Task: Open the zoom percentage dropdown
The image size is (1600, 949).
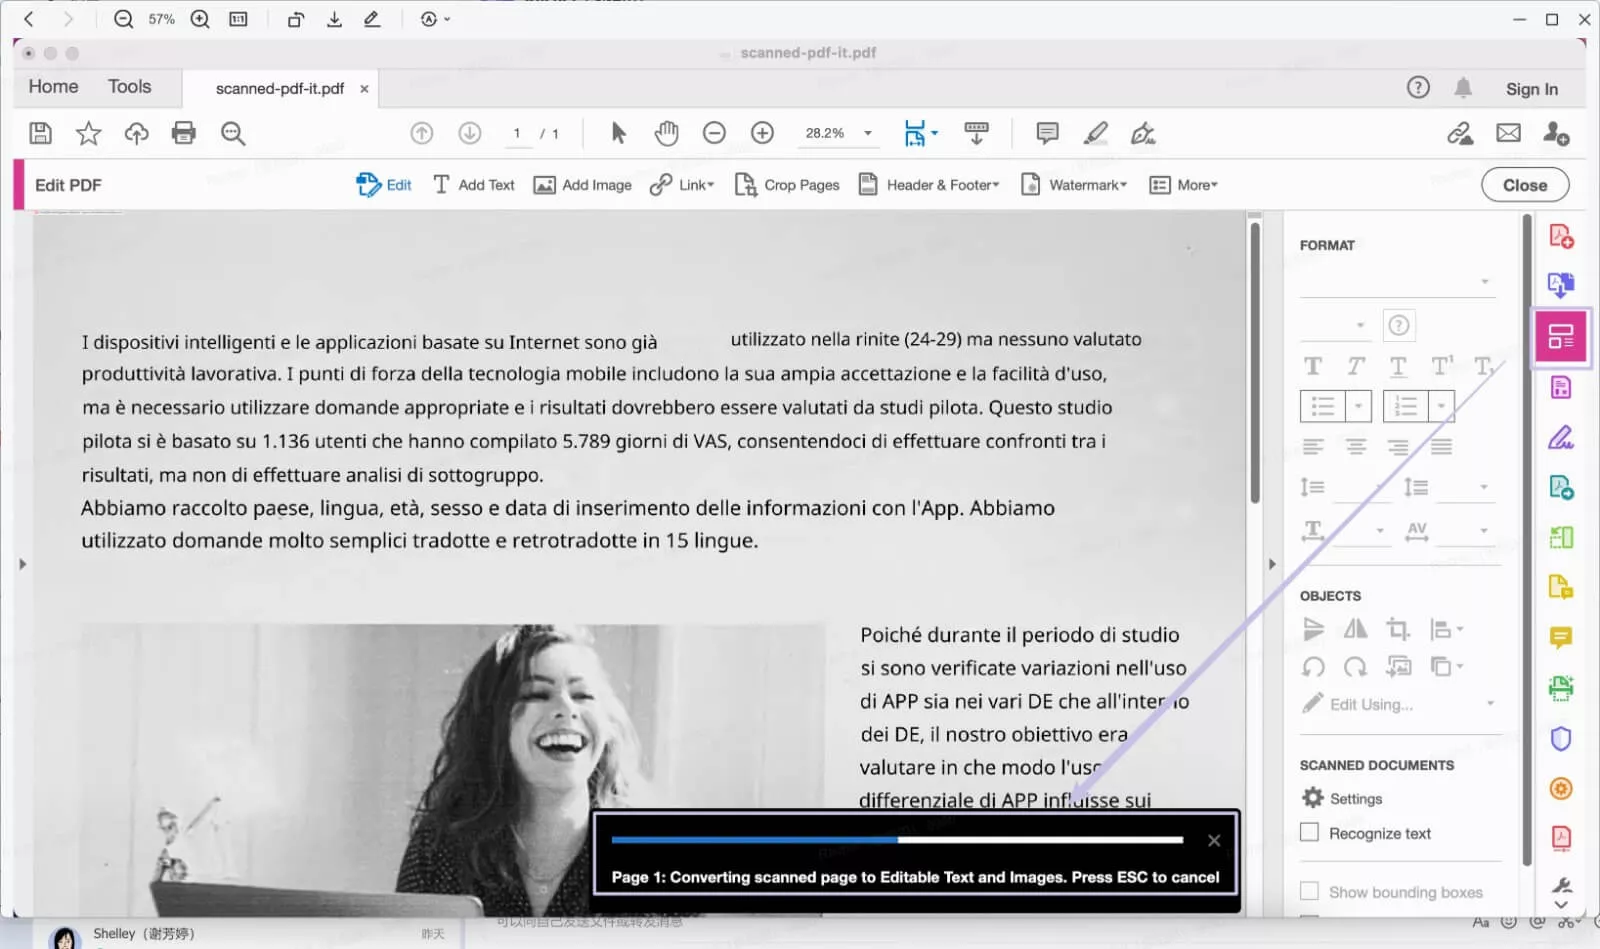Action: pyautogui.click(x=868, y=132)
